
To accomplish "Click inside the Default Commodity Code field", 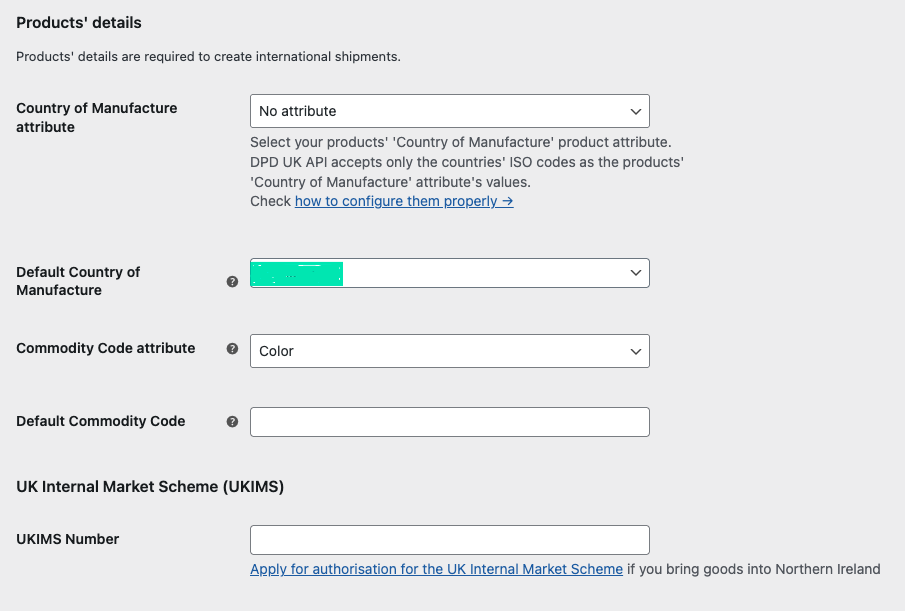I will pos(449,422).
